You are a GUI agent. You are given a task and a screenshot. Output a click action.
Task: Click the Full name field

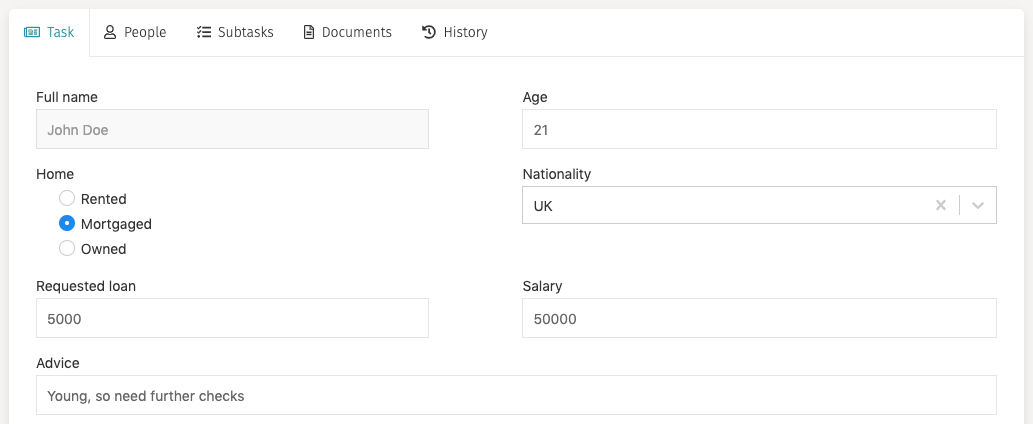pos(232,129)
